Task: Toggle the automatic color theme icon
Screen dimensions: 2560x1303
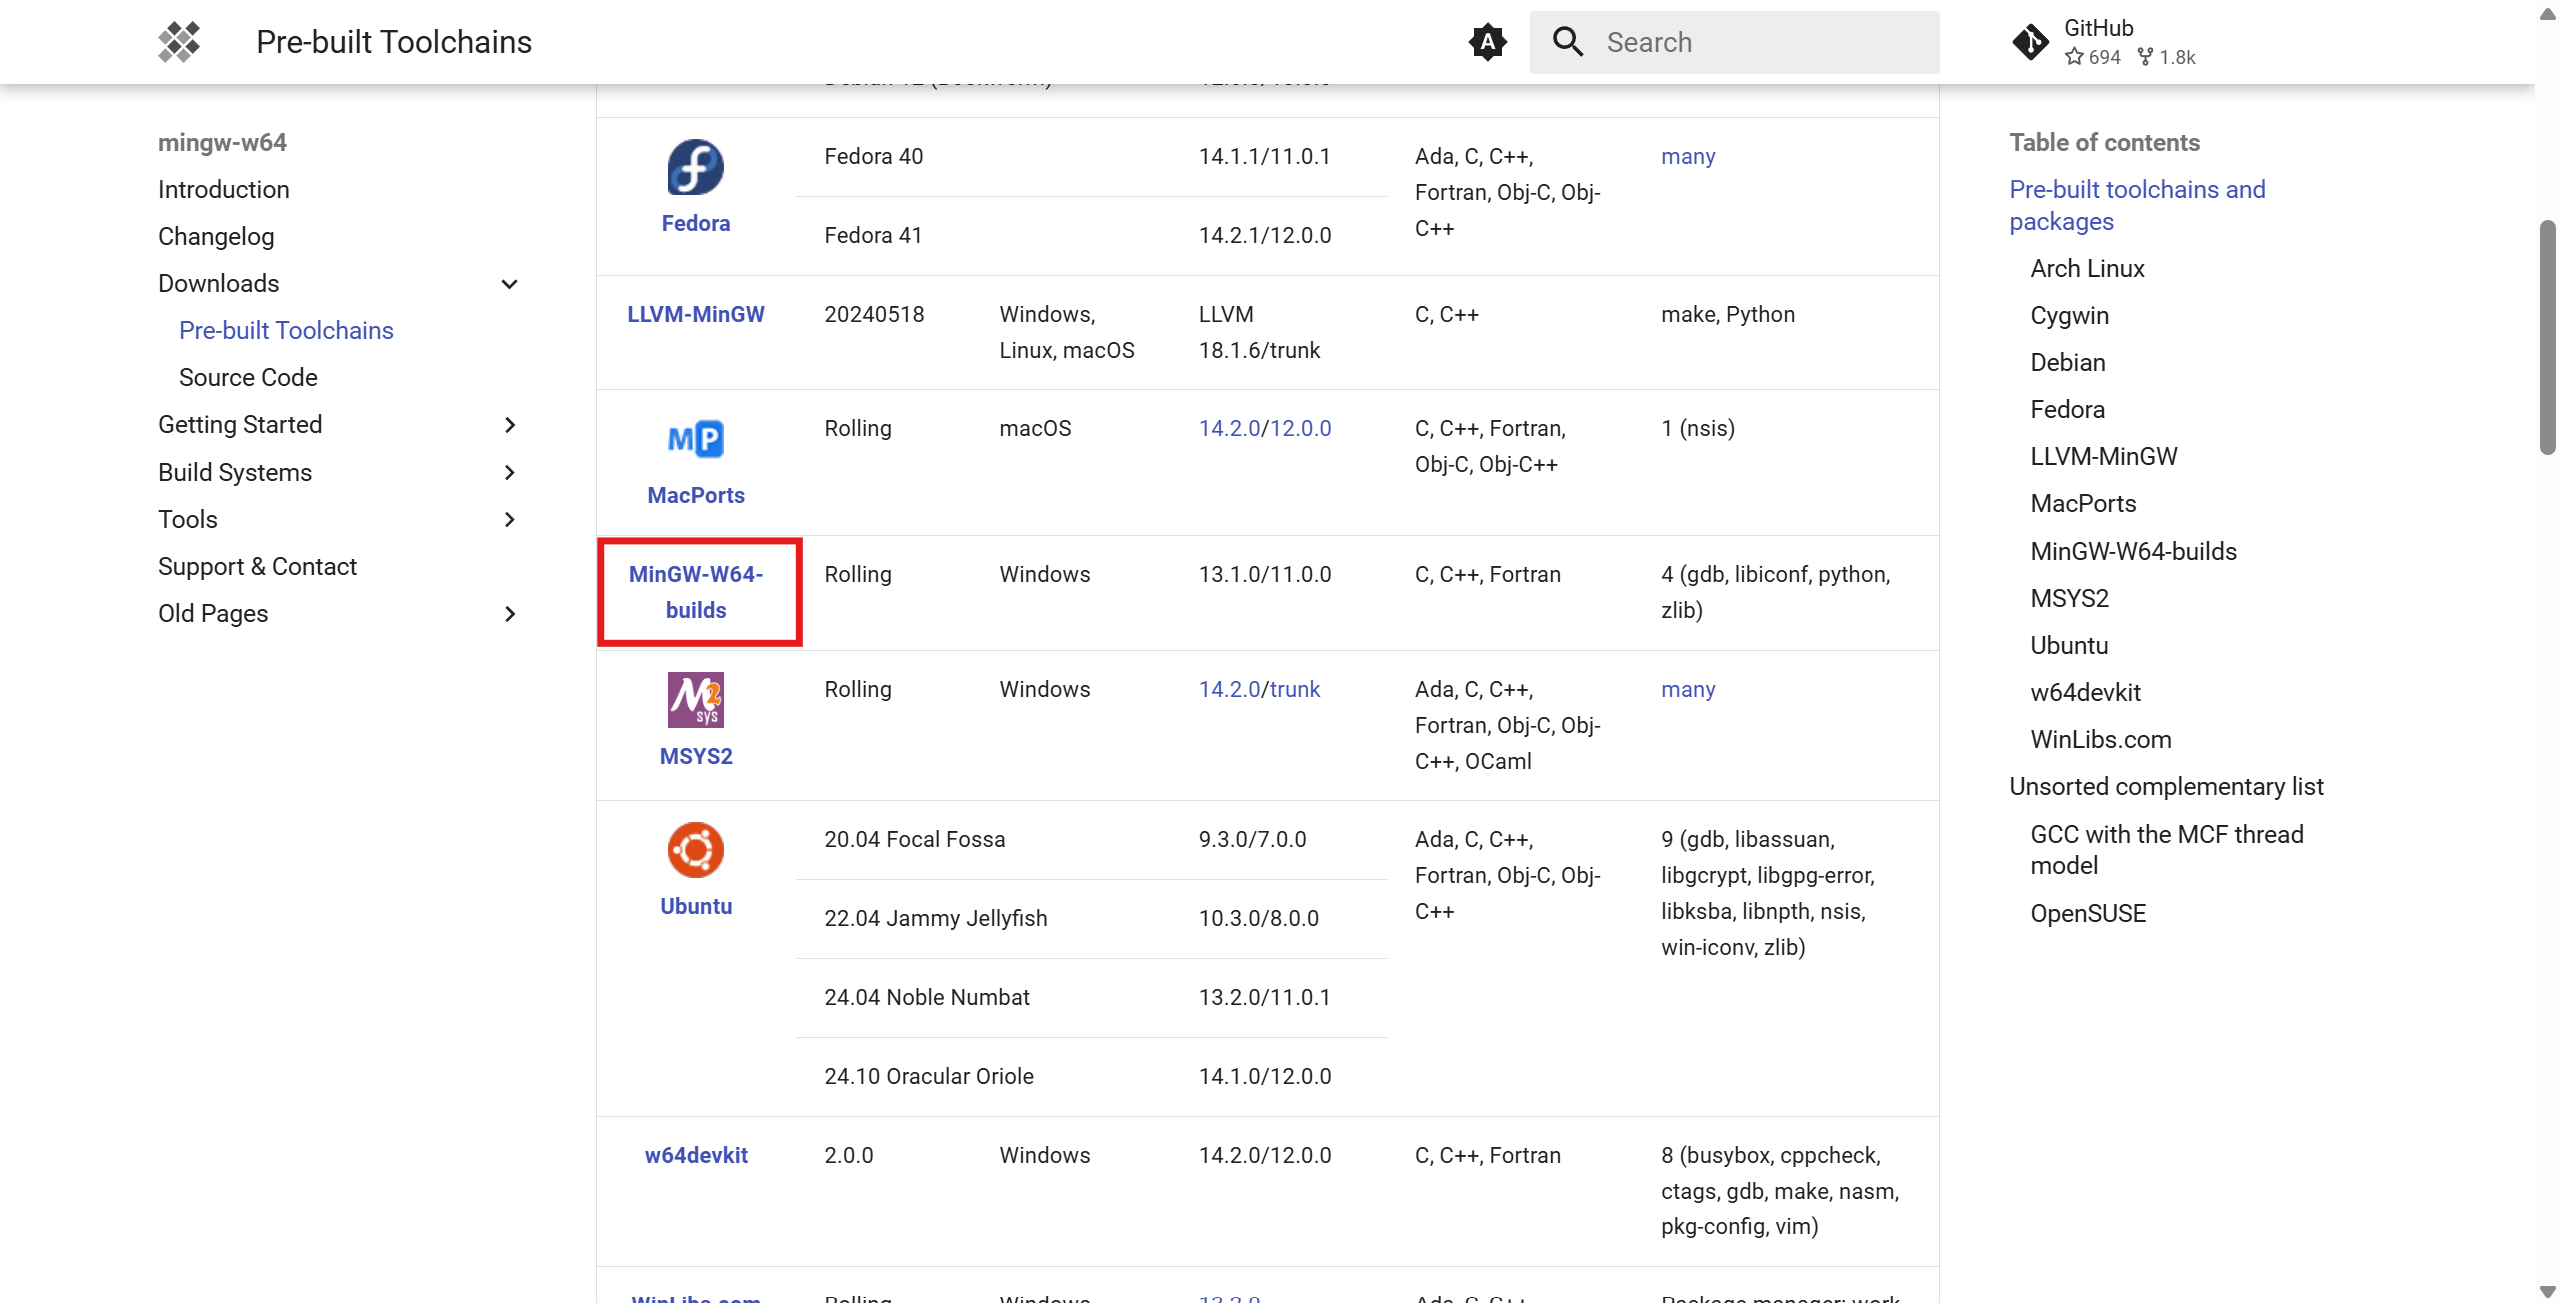Action: (x=1487, y=42)
